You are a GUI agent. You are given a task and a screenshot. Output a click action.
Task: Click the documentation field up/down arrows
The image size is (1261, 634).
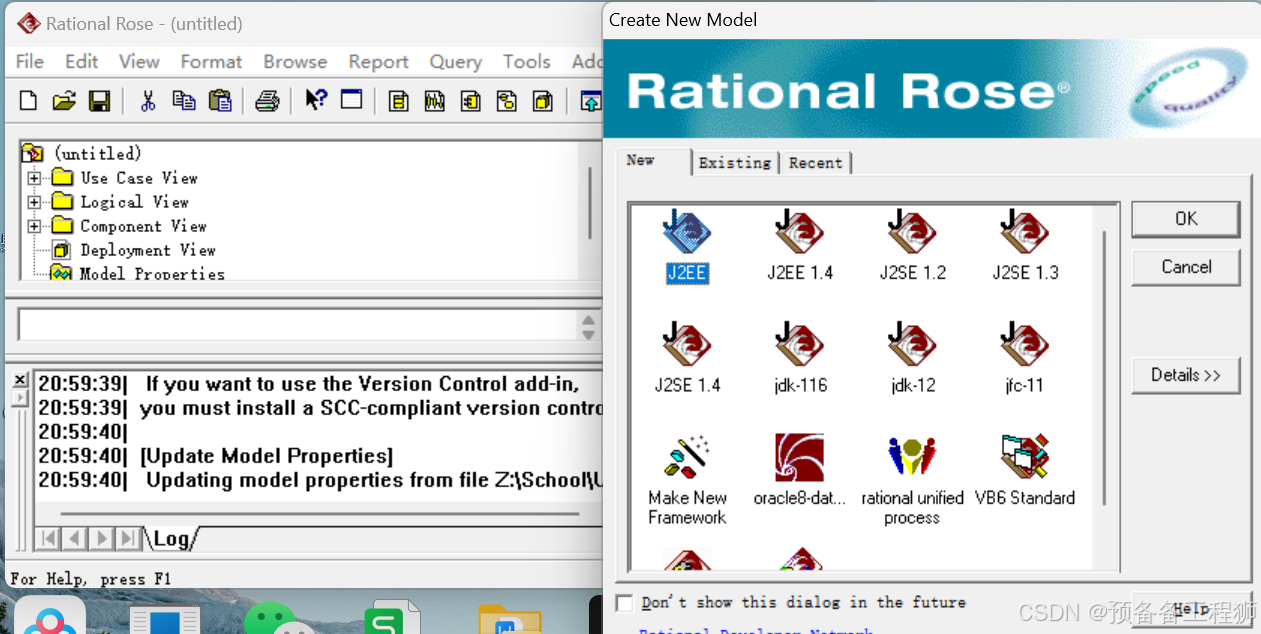(589, 326)
